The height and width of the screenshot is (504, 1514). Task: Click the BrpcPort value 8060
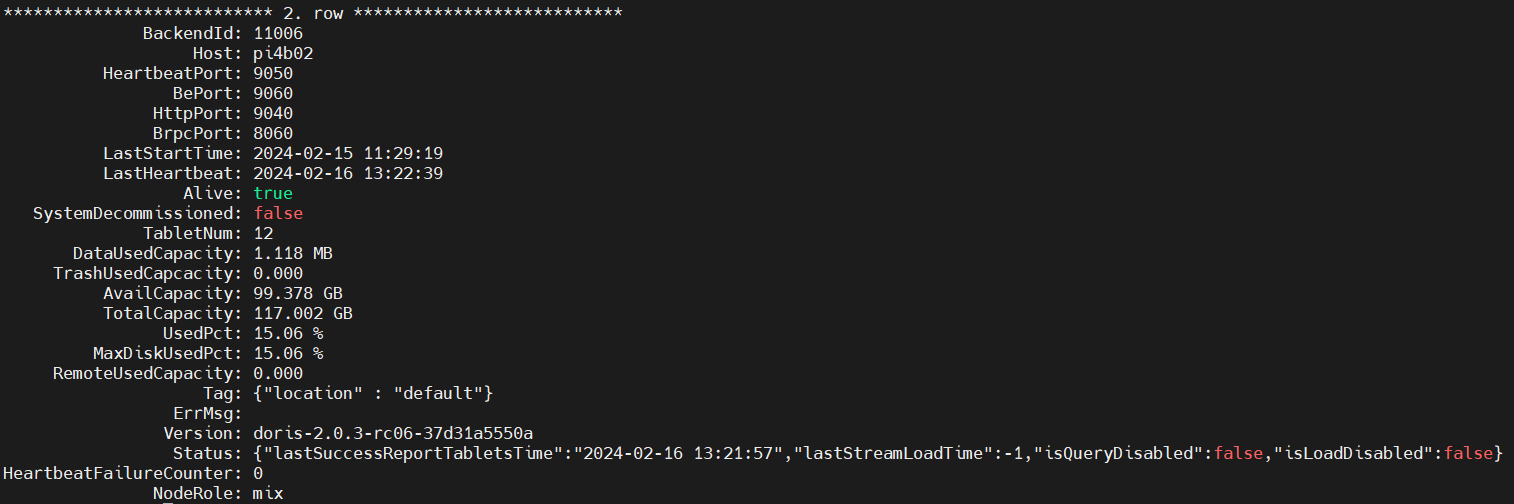[273, 133]
